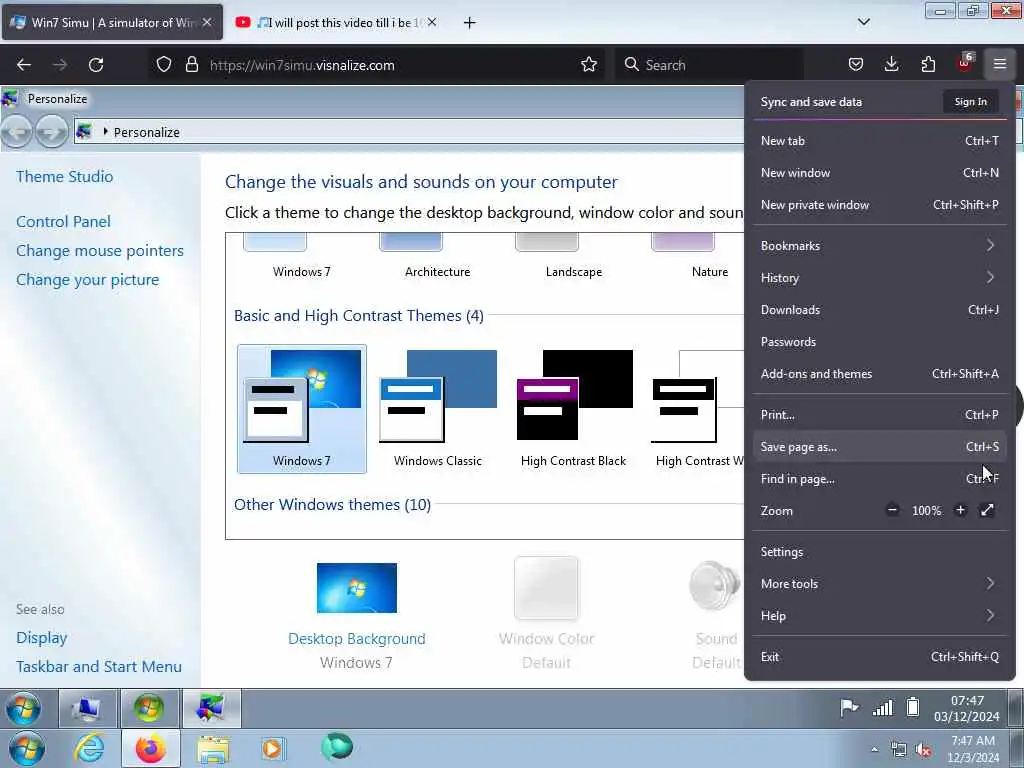Toggle full screen via the zoom arrows icon
1024x768 pixels.
click(987, 510)
